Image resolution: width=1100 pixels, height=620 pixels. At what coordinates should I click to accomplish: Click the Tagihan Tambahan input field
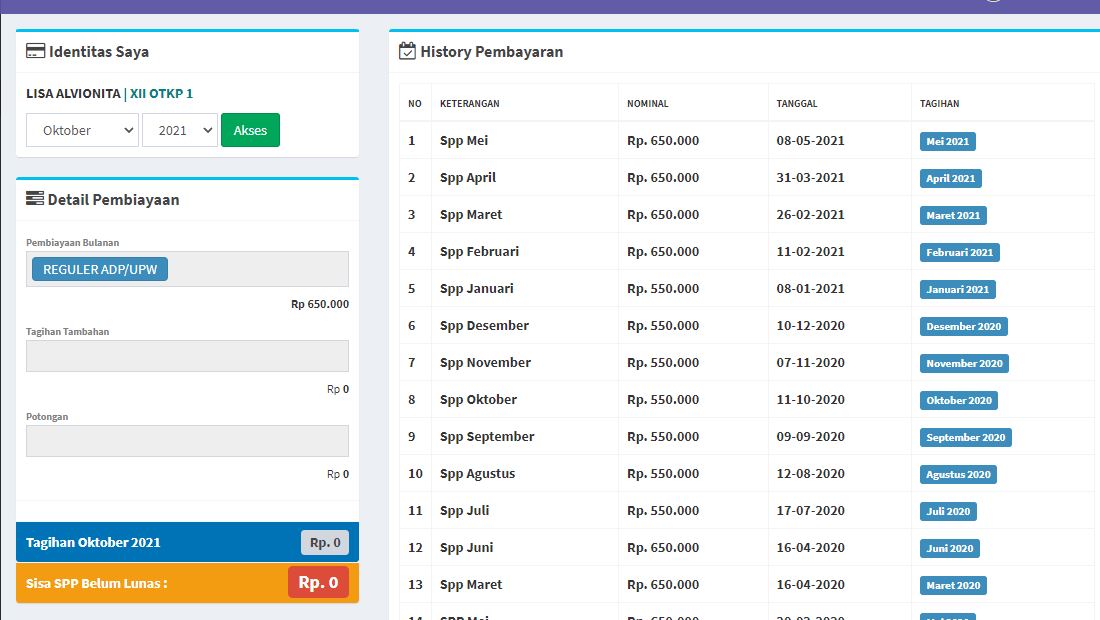[187, 356]
